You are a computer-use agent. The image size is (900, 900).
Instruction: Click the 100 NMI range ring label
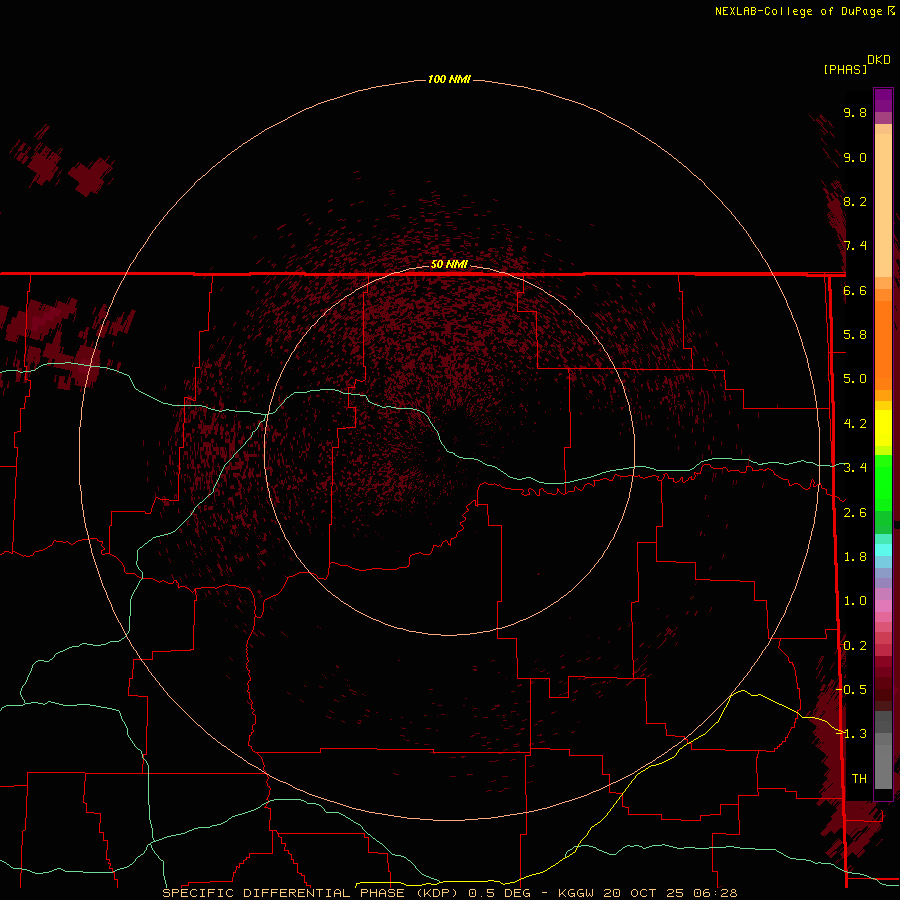[449, 79]
